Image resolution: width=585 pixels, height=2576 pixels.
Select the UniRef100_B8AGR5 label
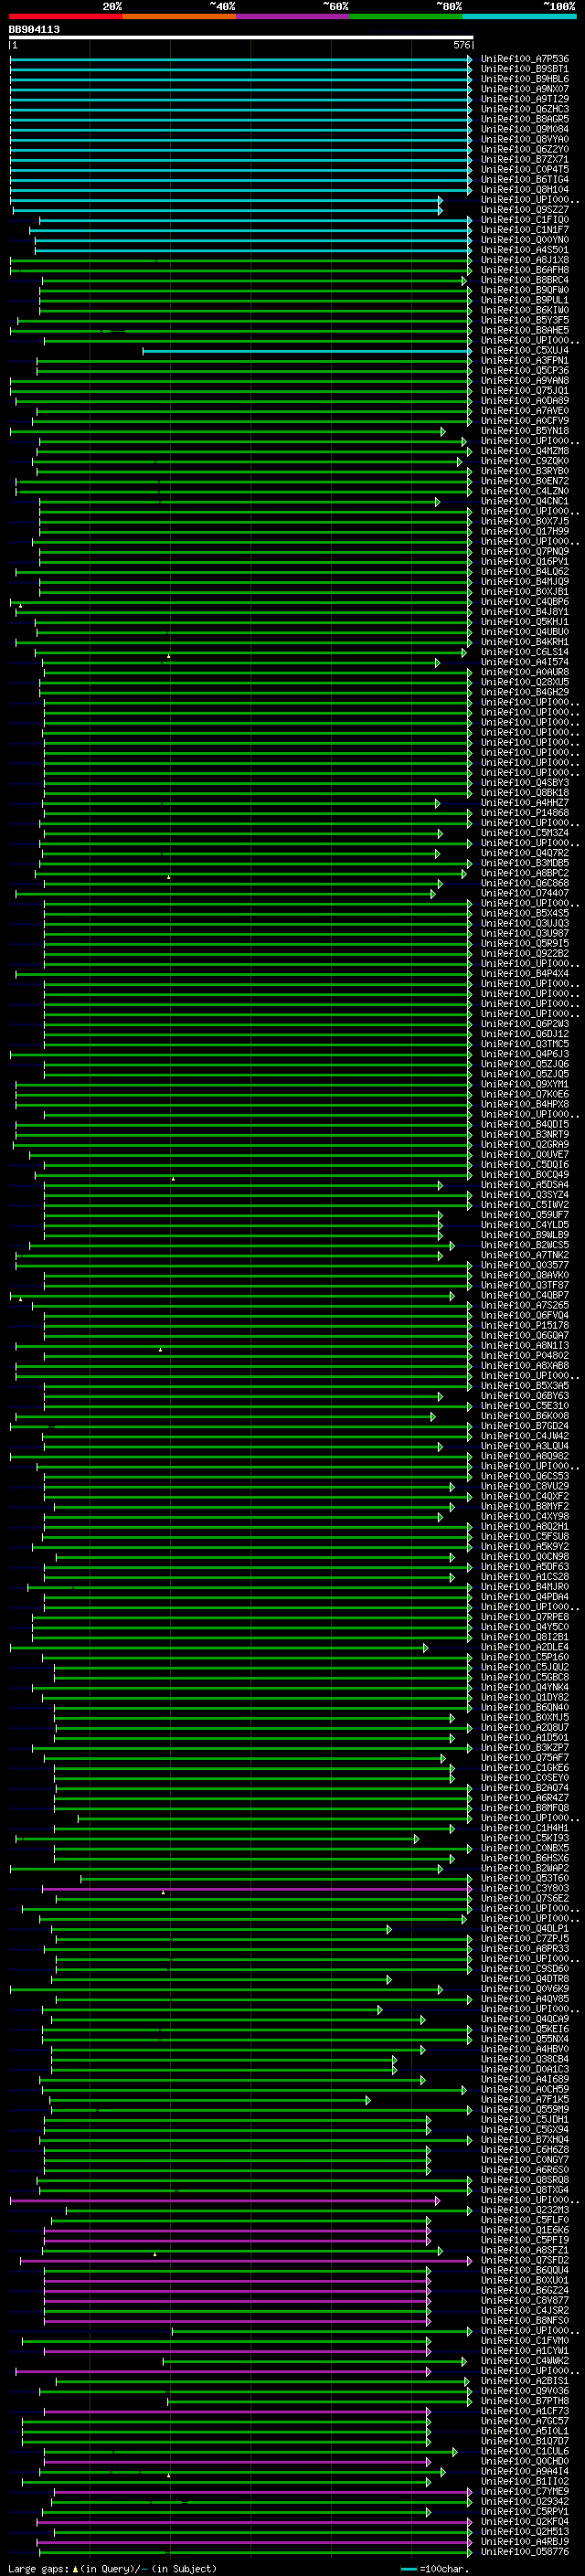(525, 119)
